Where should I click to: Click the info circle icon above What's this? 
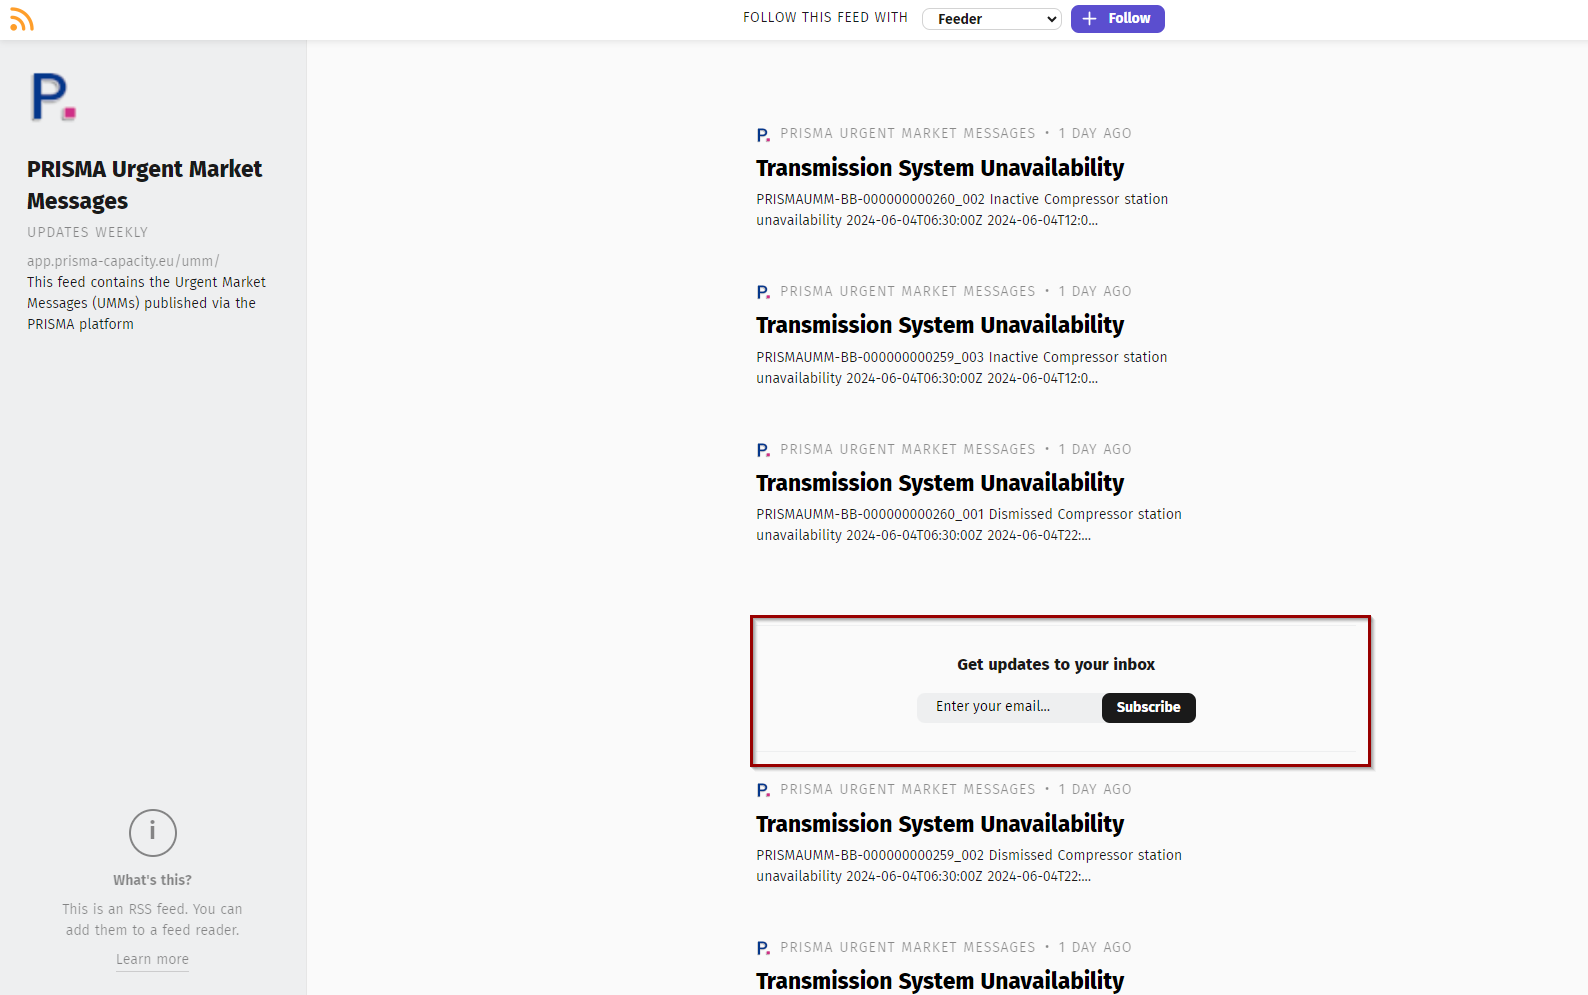coord(152,832)
